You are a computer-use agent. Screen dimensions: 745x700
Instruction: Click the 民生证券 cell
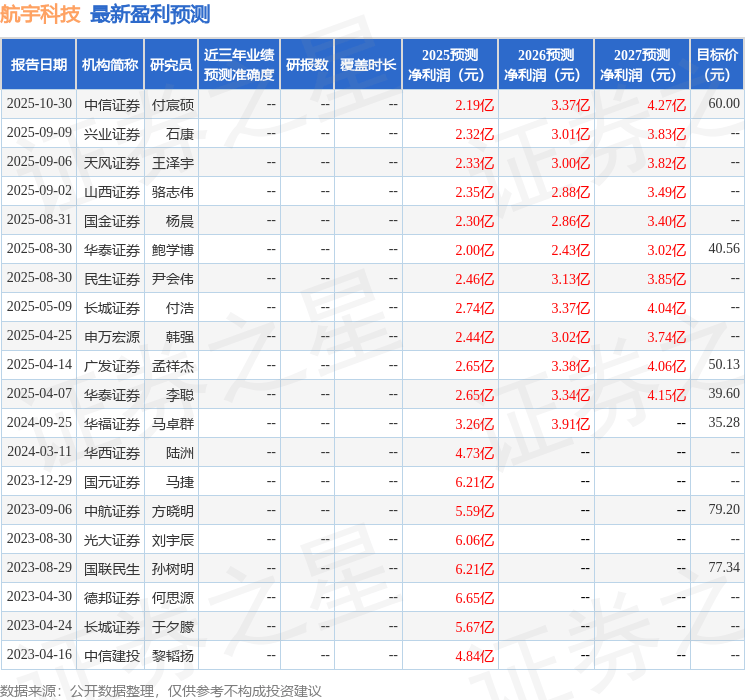[x=112, y=279]
